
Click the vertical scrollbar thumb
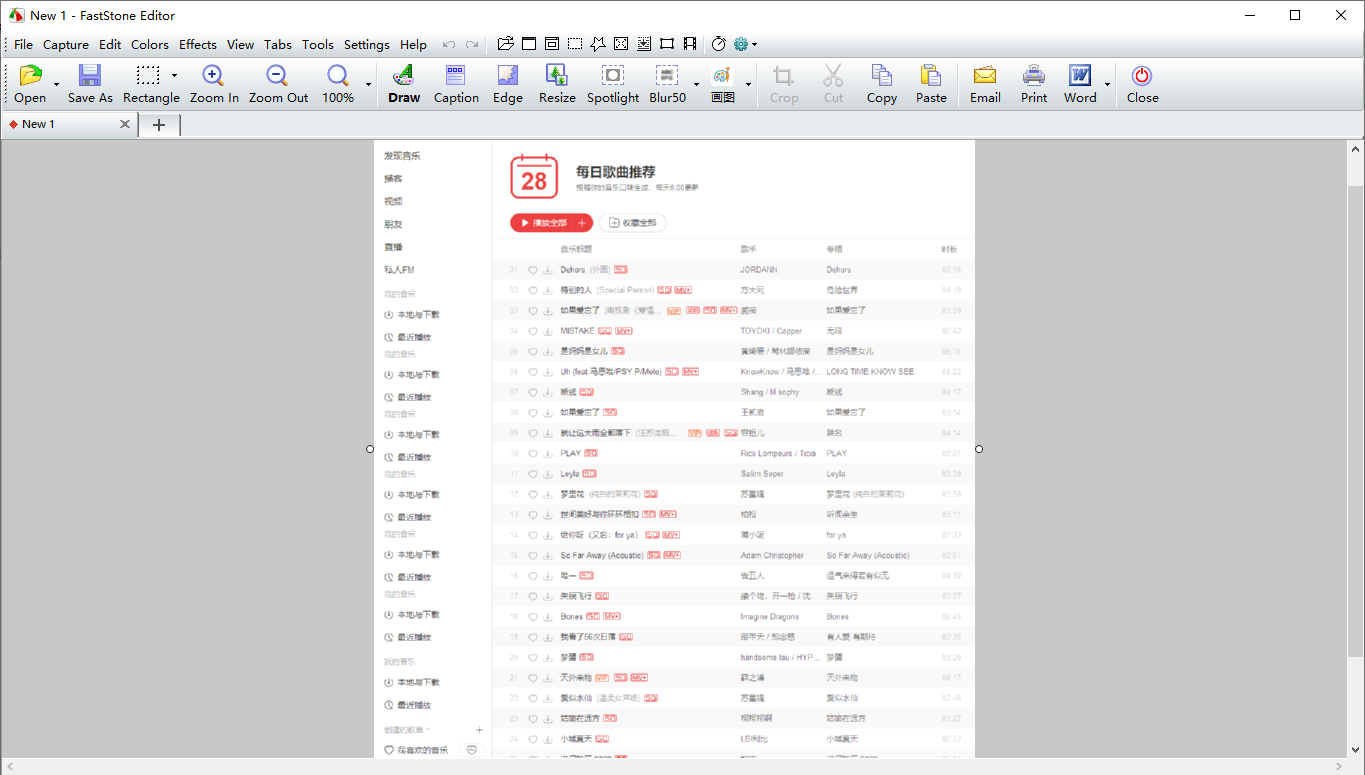pyautogui.click(x=1356, y=420)
